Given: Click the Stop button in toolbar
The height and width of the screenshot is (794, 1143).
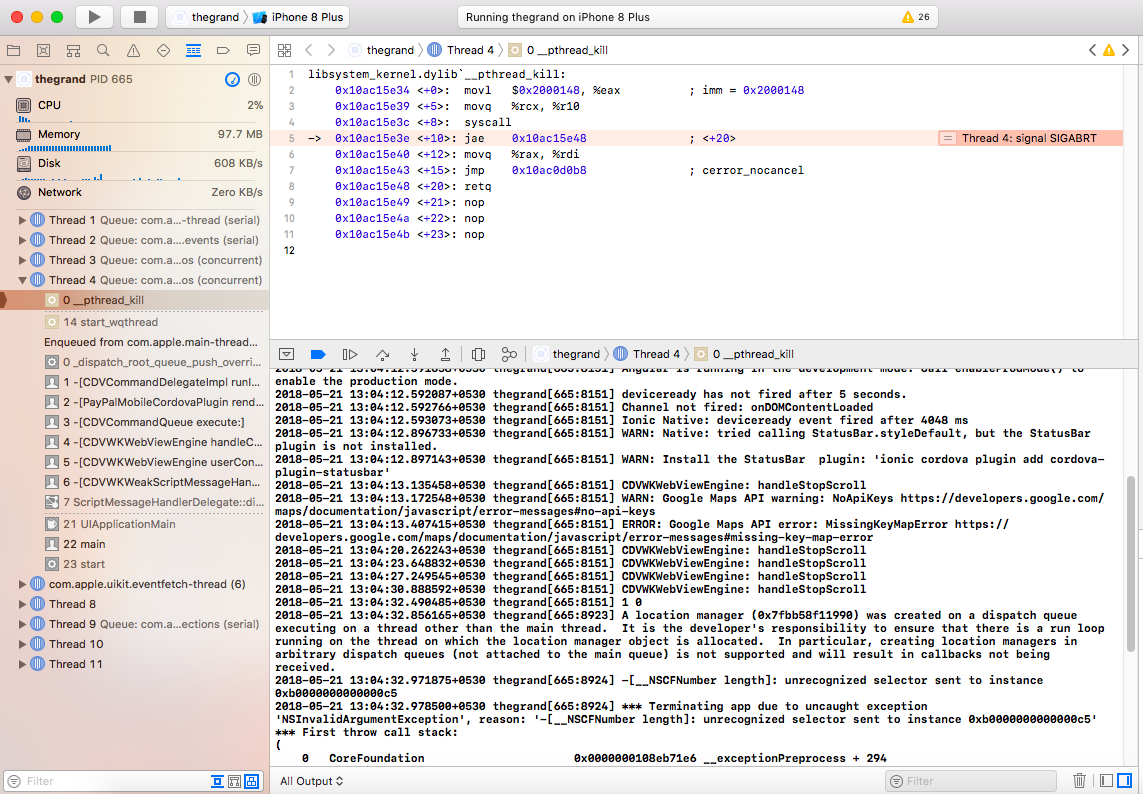Looking at the screenshot, I should coord(140,17).
